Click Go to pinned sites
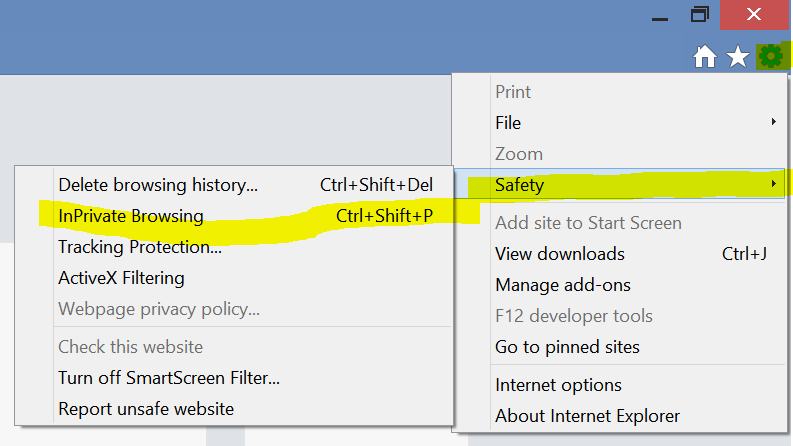 pyautogui.click(x=567, y=347)
